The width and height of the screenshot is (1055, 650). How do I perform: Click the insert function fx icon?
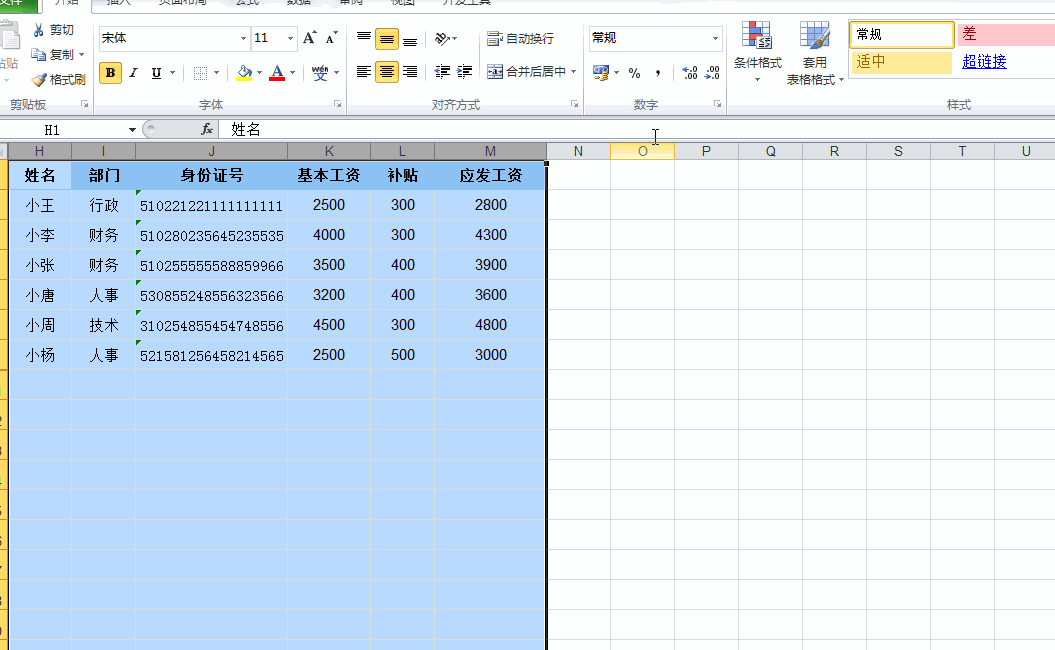coord(207,129)
